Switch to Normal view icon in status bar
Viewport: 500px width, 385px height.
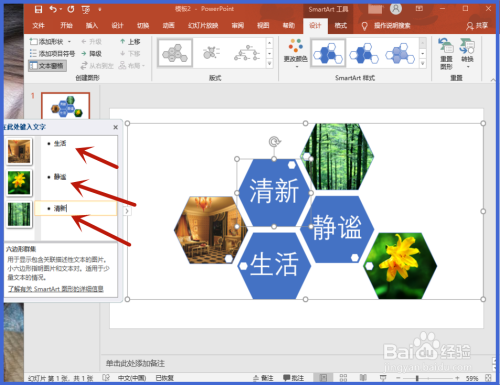pos(323,378)
